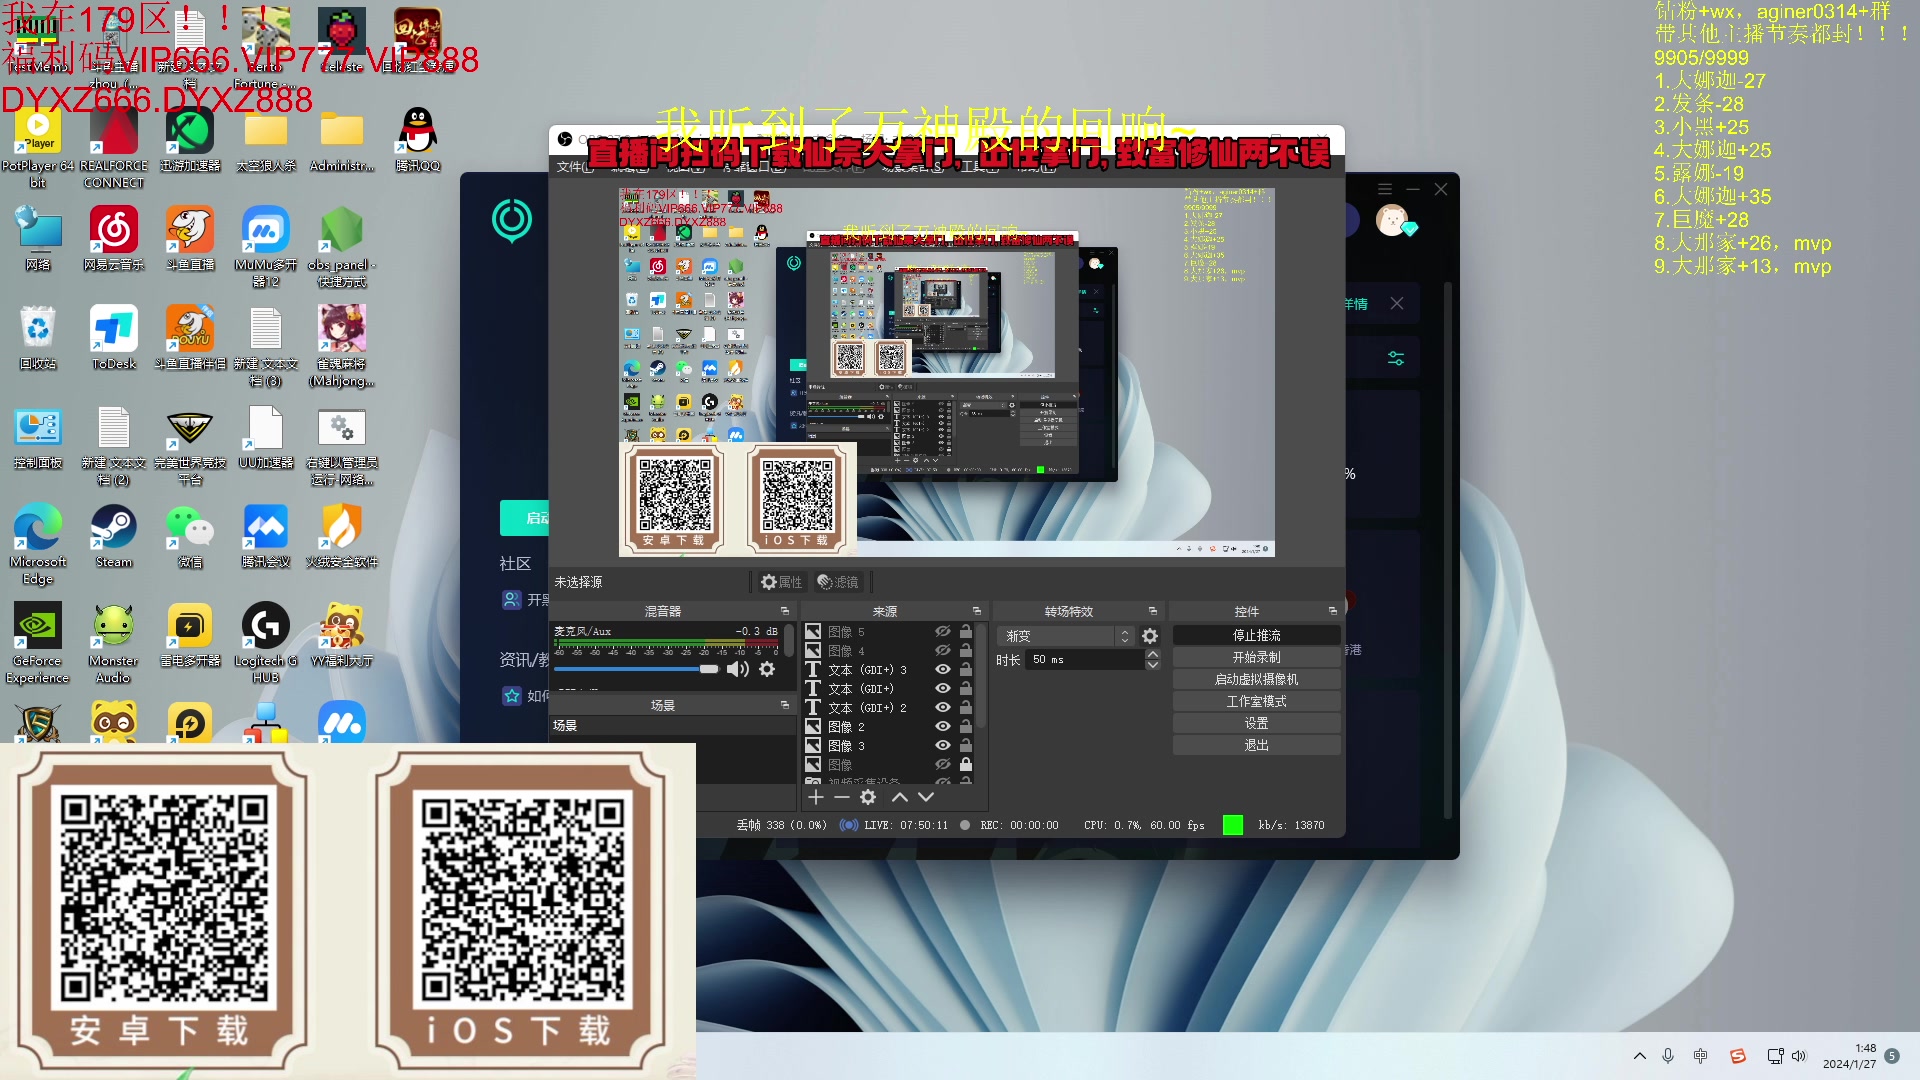Open the 滤镜 filters button
The height and width of the screenshot is (1080, 1920).
[838, 582]
